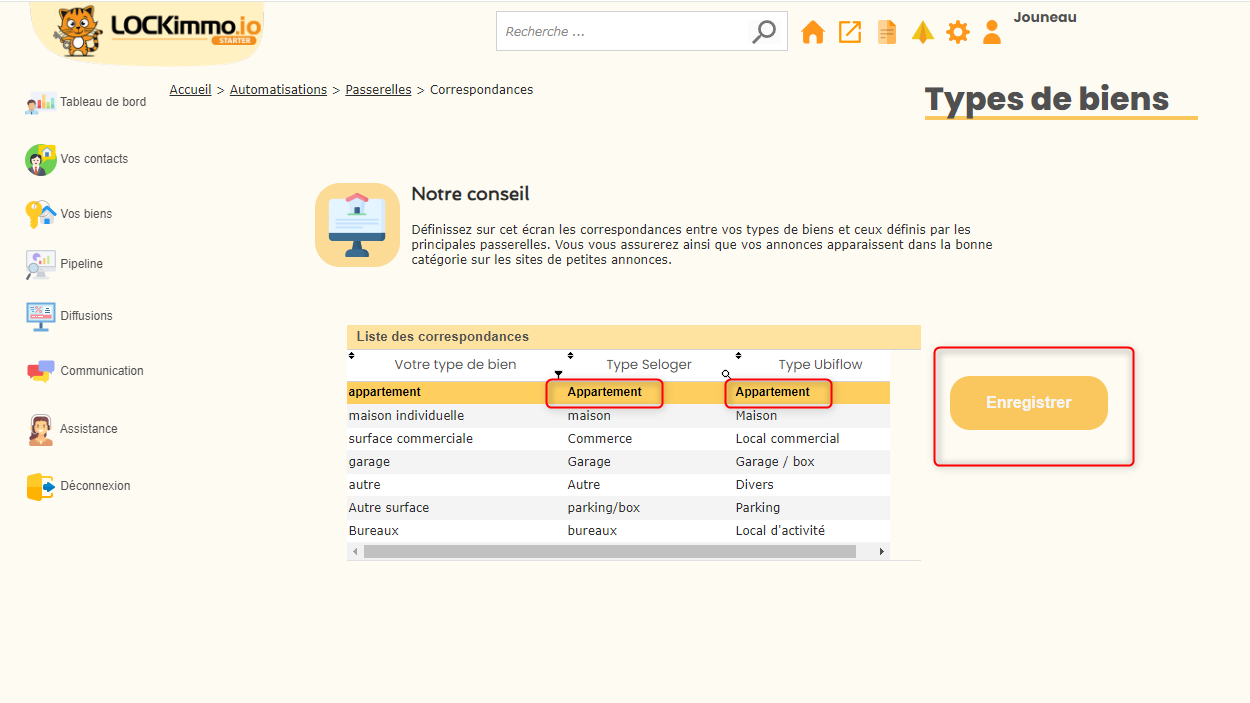Click the orange paper plane icon
Viewport: 1250px width, 703px height.
923,32
